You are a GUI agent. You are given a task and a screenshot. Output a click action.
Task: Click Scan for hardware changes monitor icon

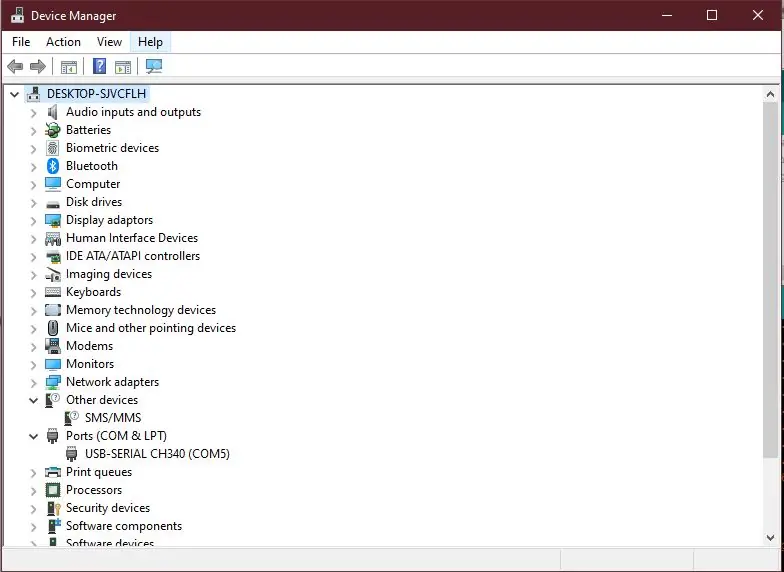tap(154, 66)
